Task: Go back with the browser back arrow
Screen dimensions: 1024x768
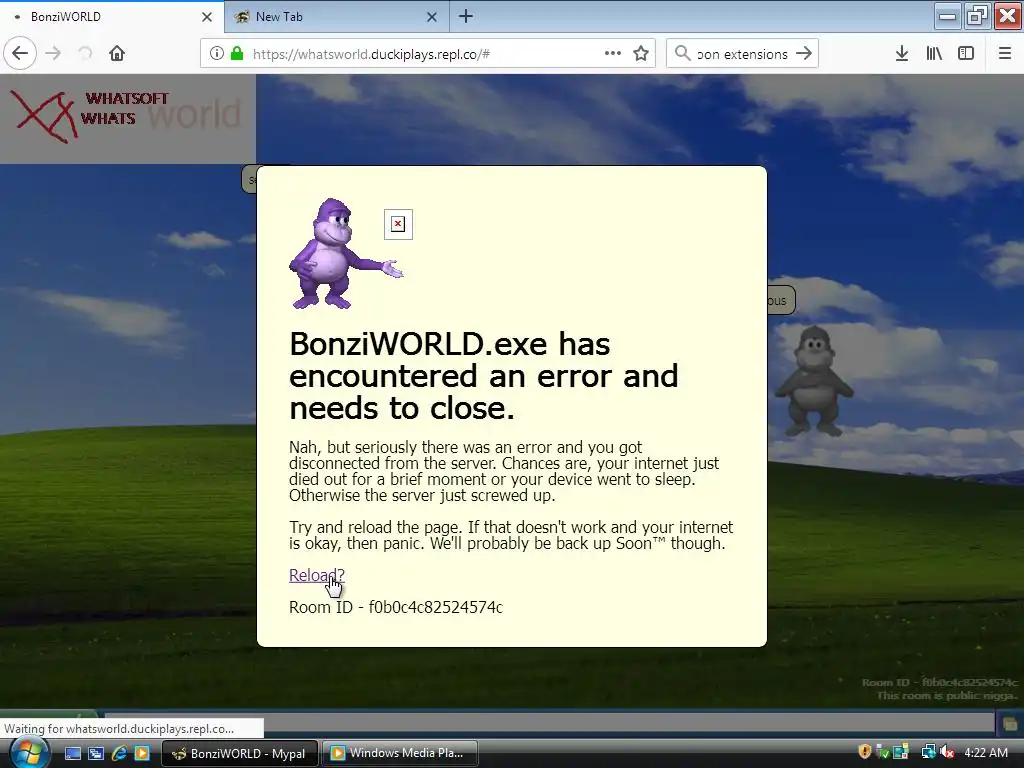Action: [20, 54]
